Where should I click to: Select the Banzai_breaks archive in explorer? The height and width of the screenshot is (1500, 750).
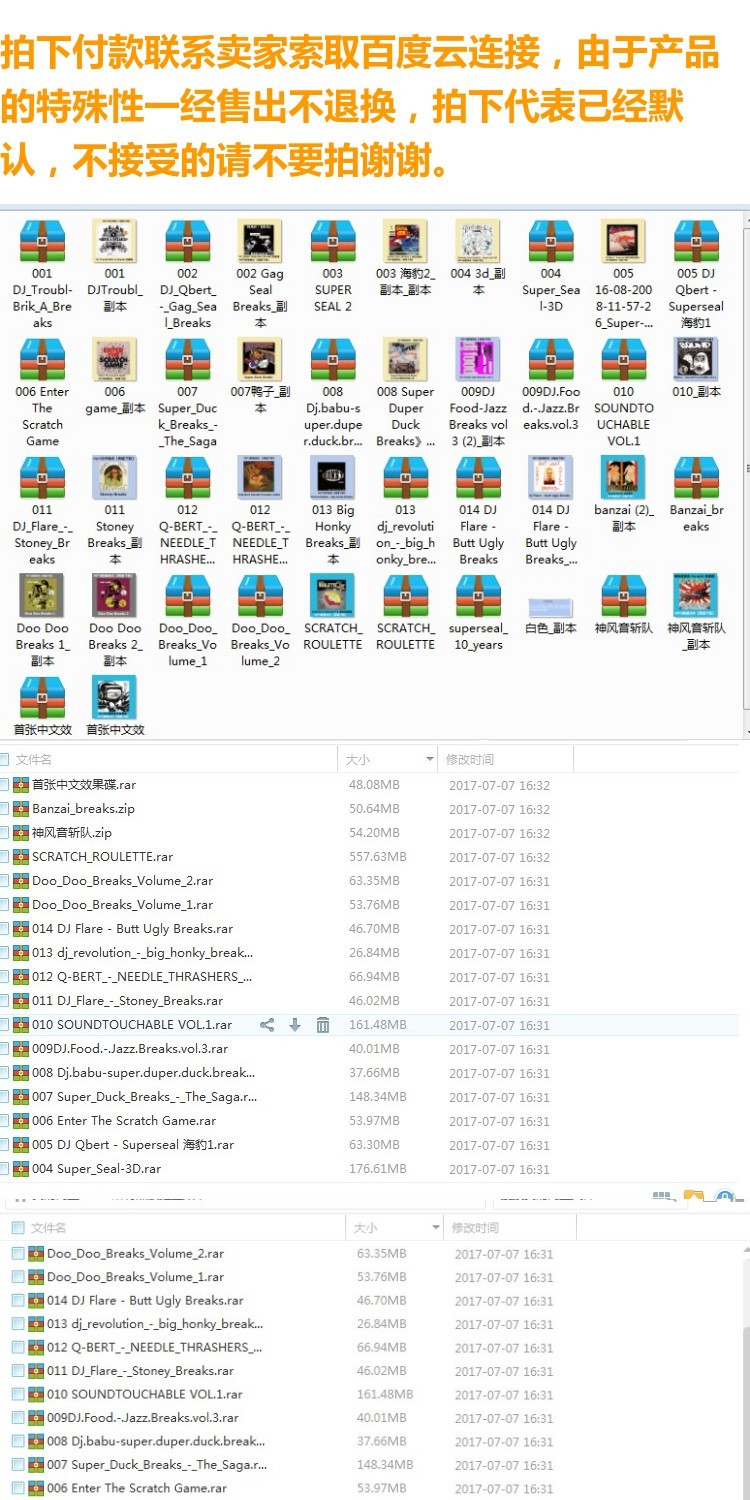[x=696, y=478]
